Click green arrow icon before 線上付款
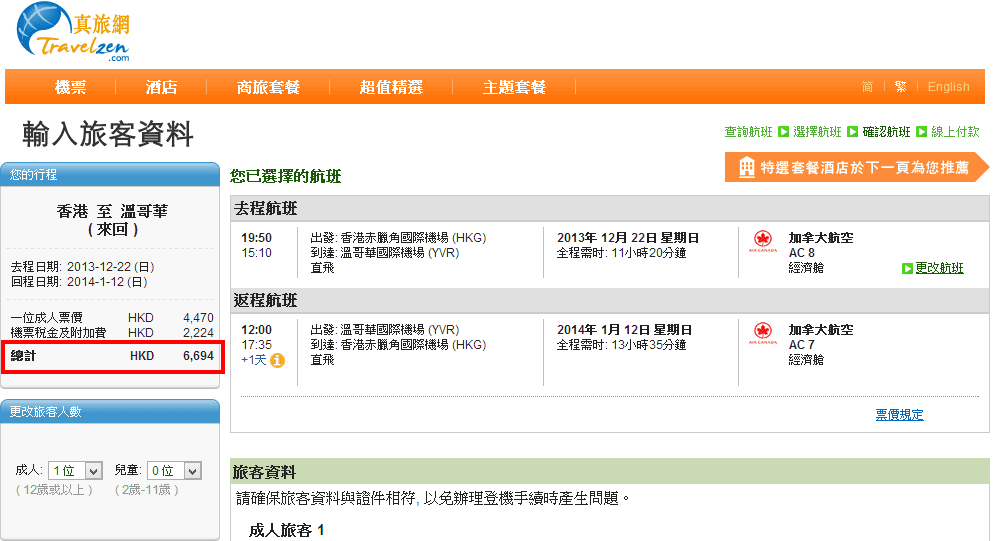Screen dimensions: 997x541 click(x=921, y=132)
